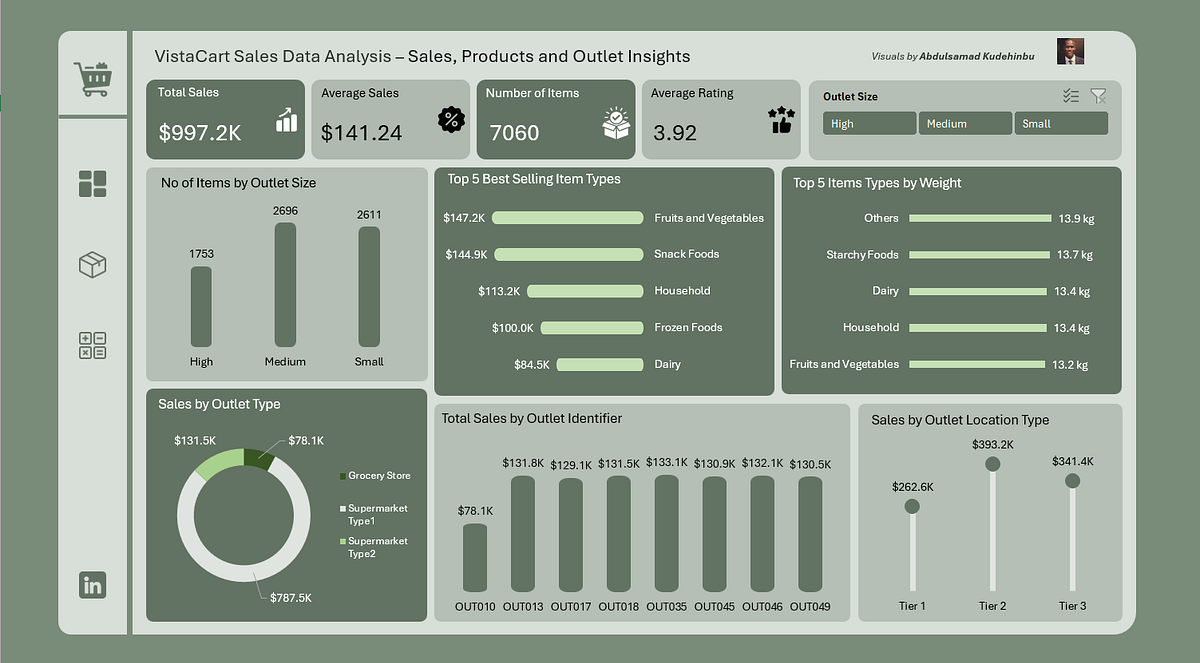The image size is (1200, 663).
Task: Click the Top 5 Best Selling Item Types title
Action: point(534,179)
